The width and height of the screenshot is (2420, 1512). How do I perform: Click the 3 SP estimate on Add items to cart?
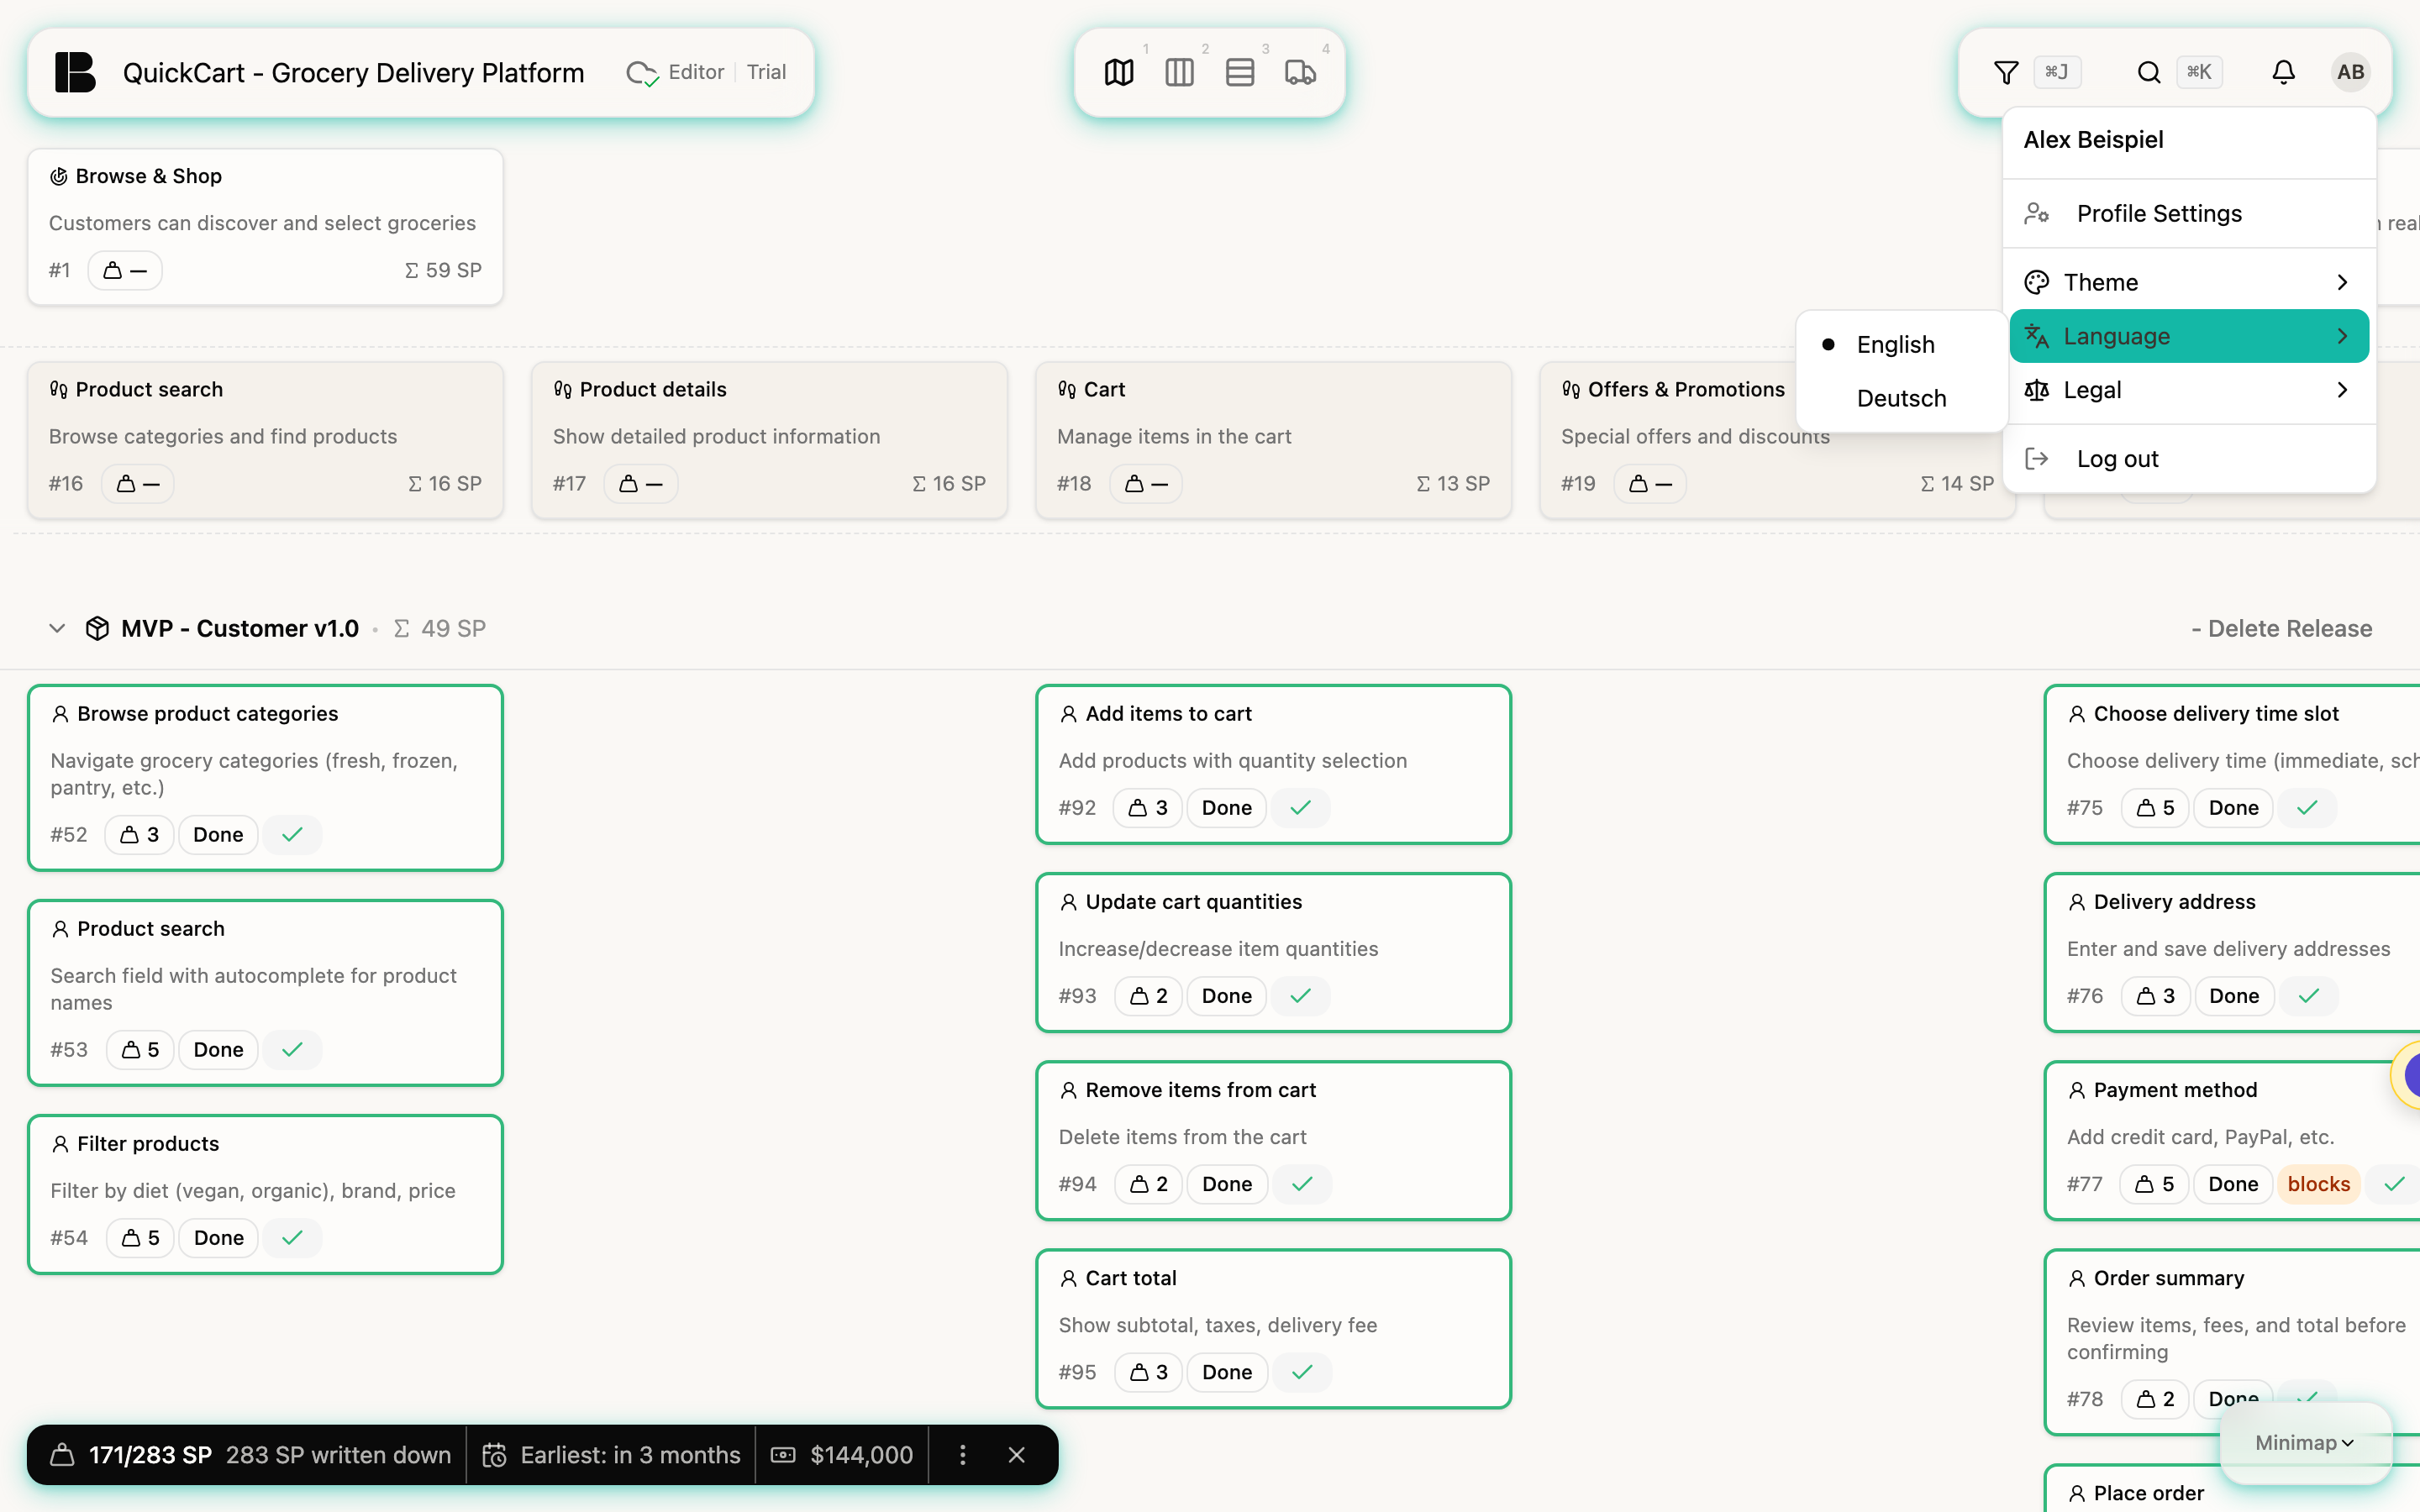pyautogui.click(x=1147, y=807)
